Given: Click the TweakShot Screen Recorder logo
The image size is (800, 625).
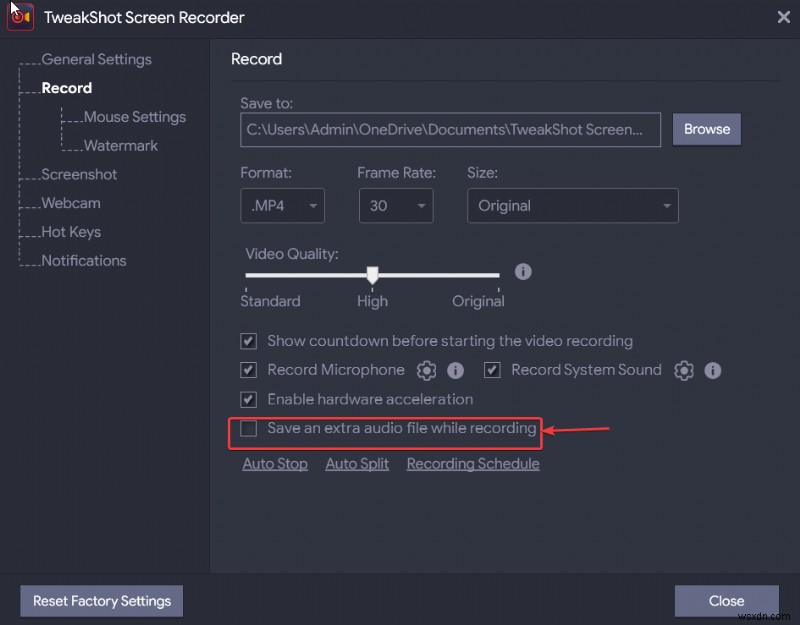Looking at the screenshot, I should pyautogui.click(x=20, y=17).
